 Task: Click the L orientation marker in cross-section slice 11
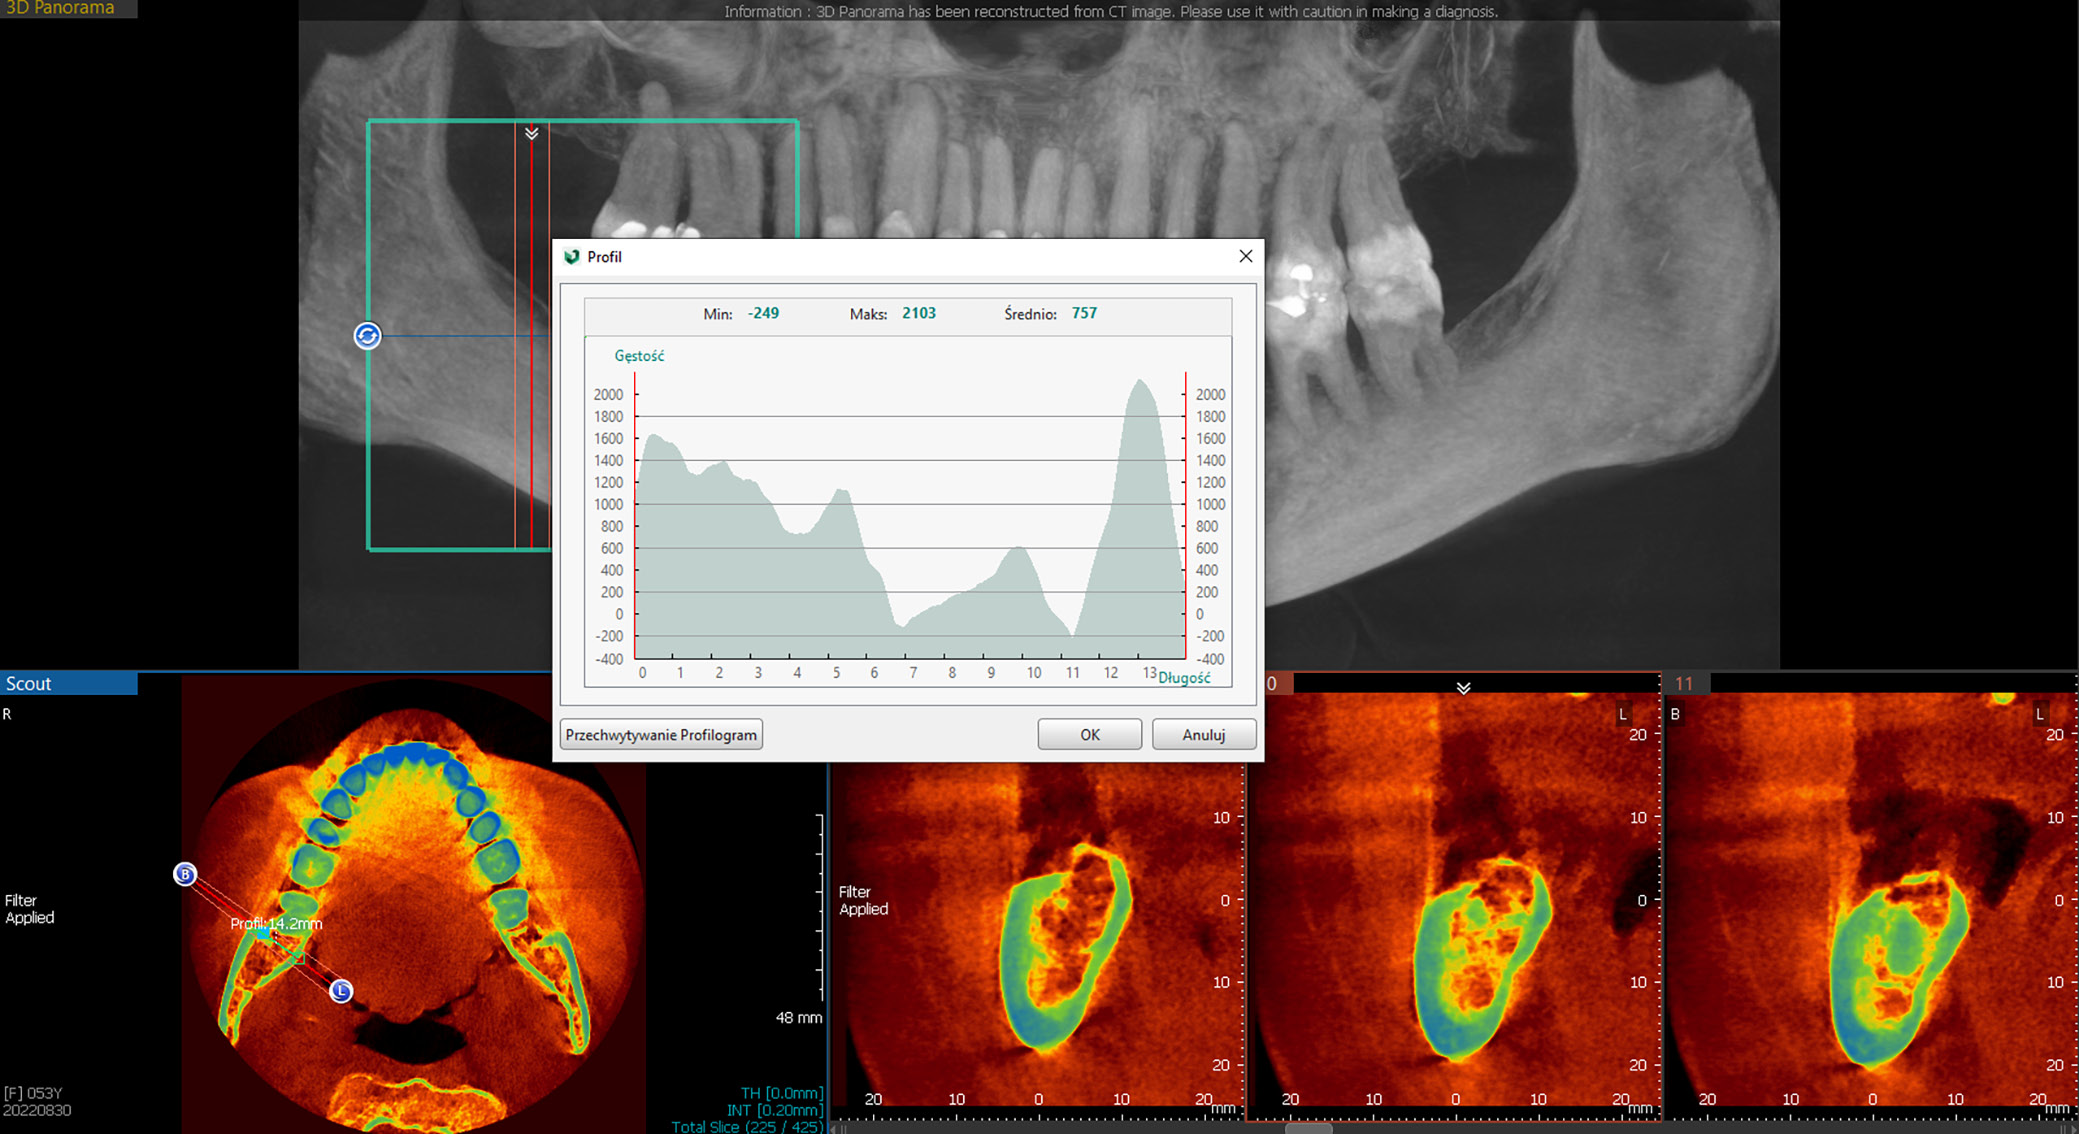point(2040,714)
